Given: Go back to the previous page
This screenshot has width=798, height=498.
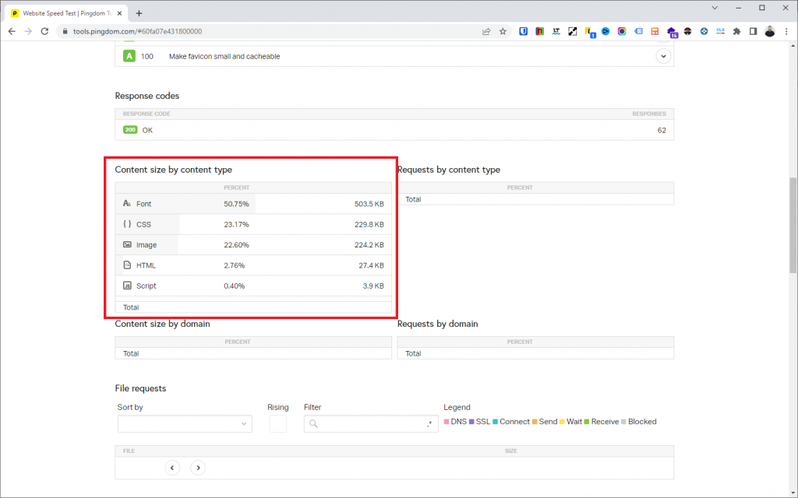Looking at the screenshot, I should [12, 31].
